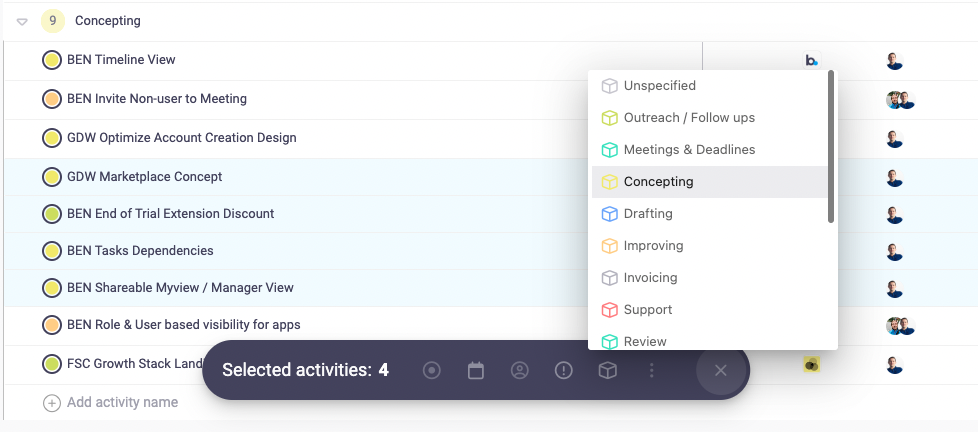The width and height of the screenshot is (978, 432).
Task: Choose Outreach / Follow ups type
Action: click(x=689, y=118)
